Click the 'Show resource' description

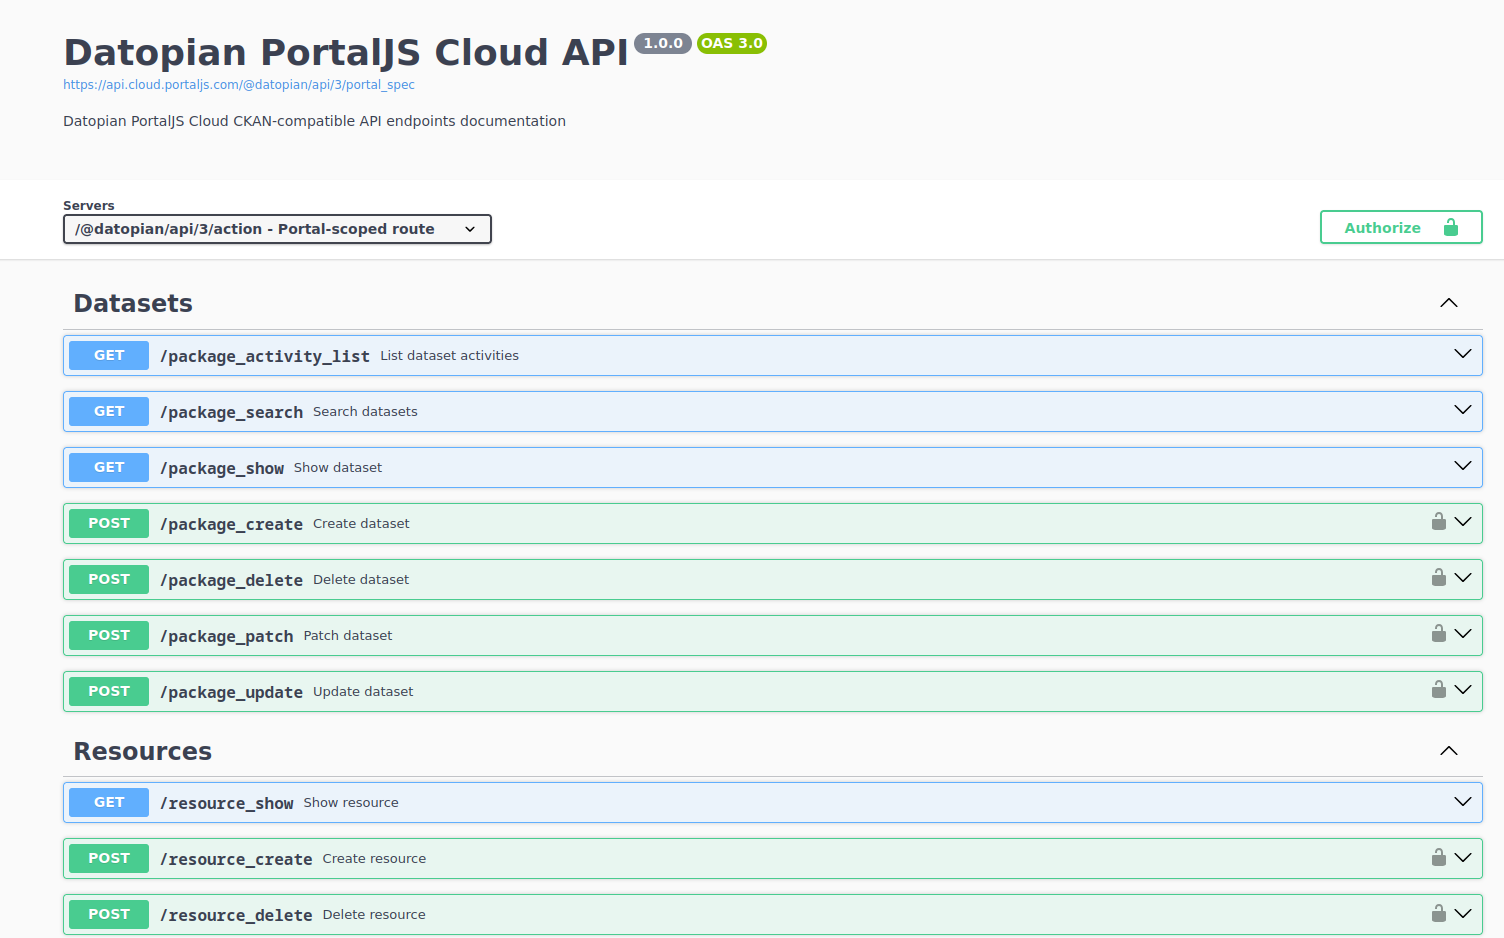[x=351, y=802]
